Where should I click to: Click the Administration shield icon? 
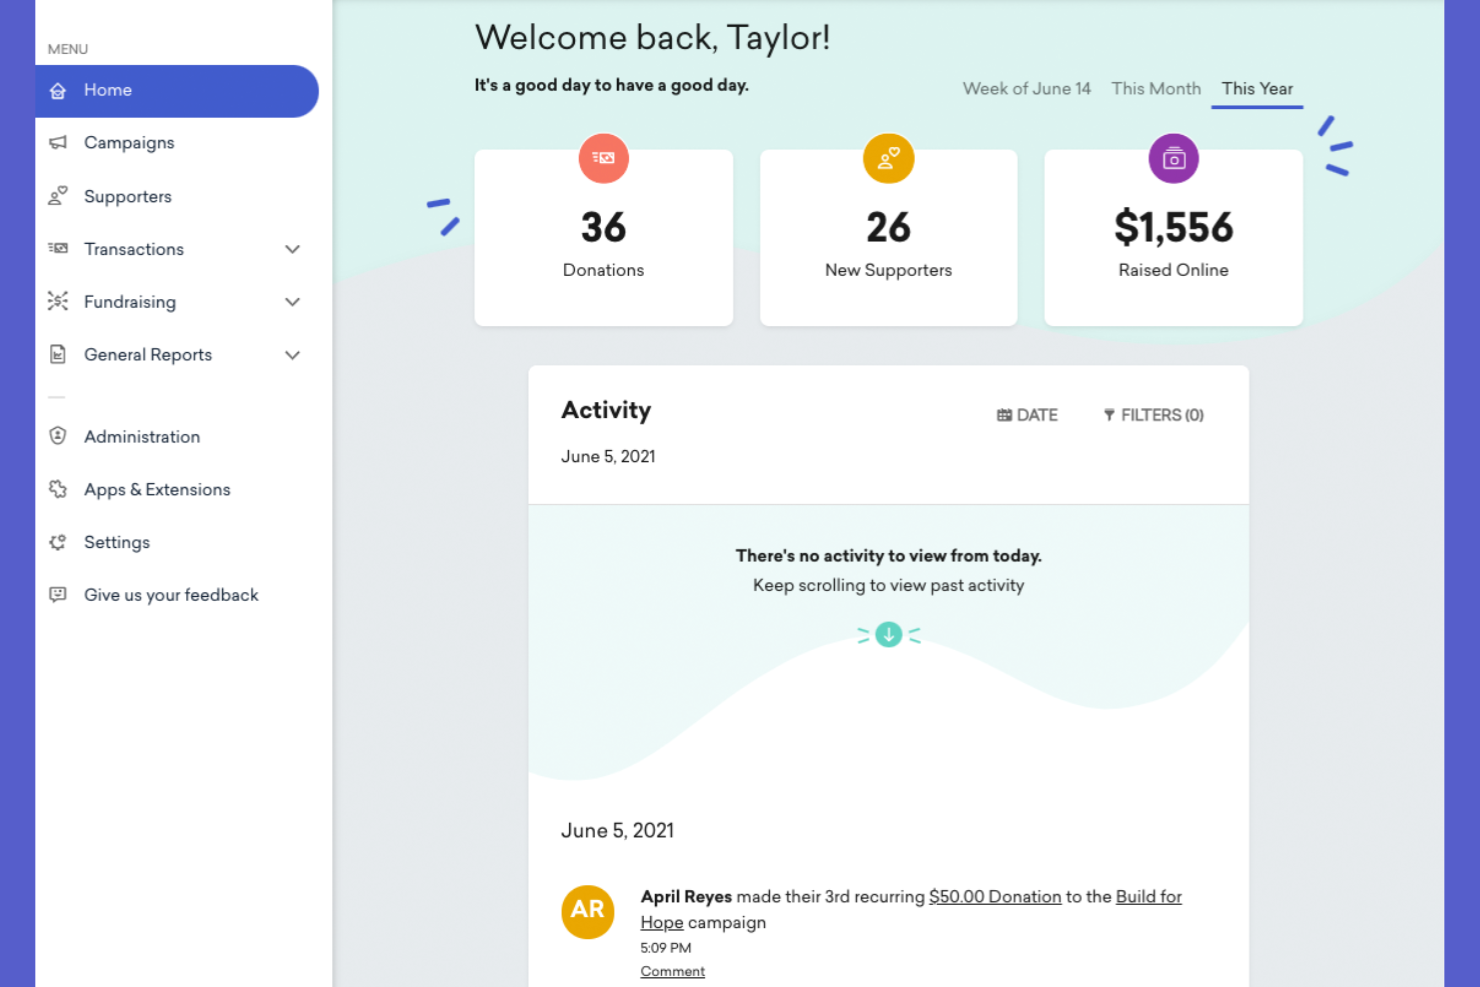[x=58, y=436]
